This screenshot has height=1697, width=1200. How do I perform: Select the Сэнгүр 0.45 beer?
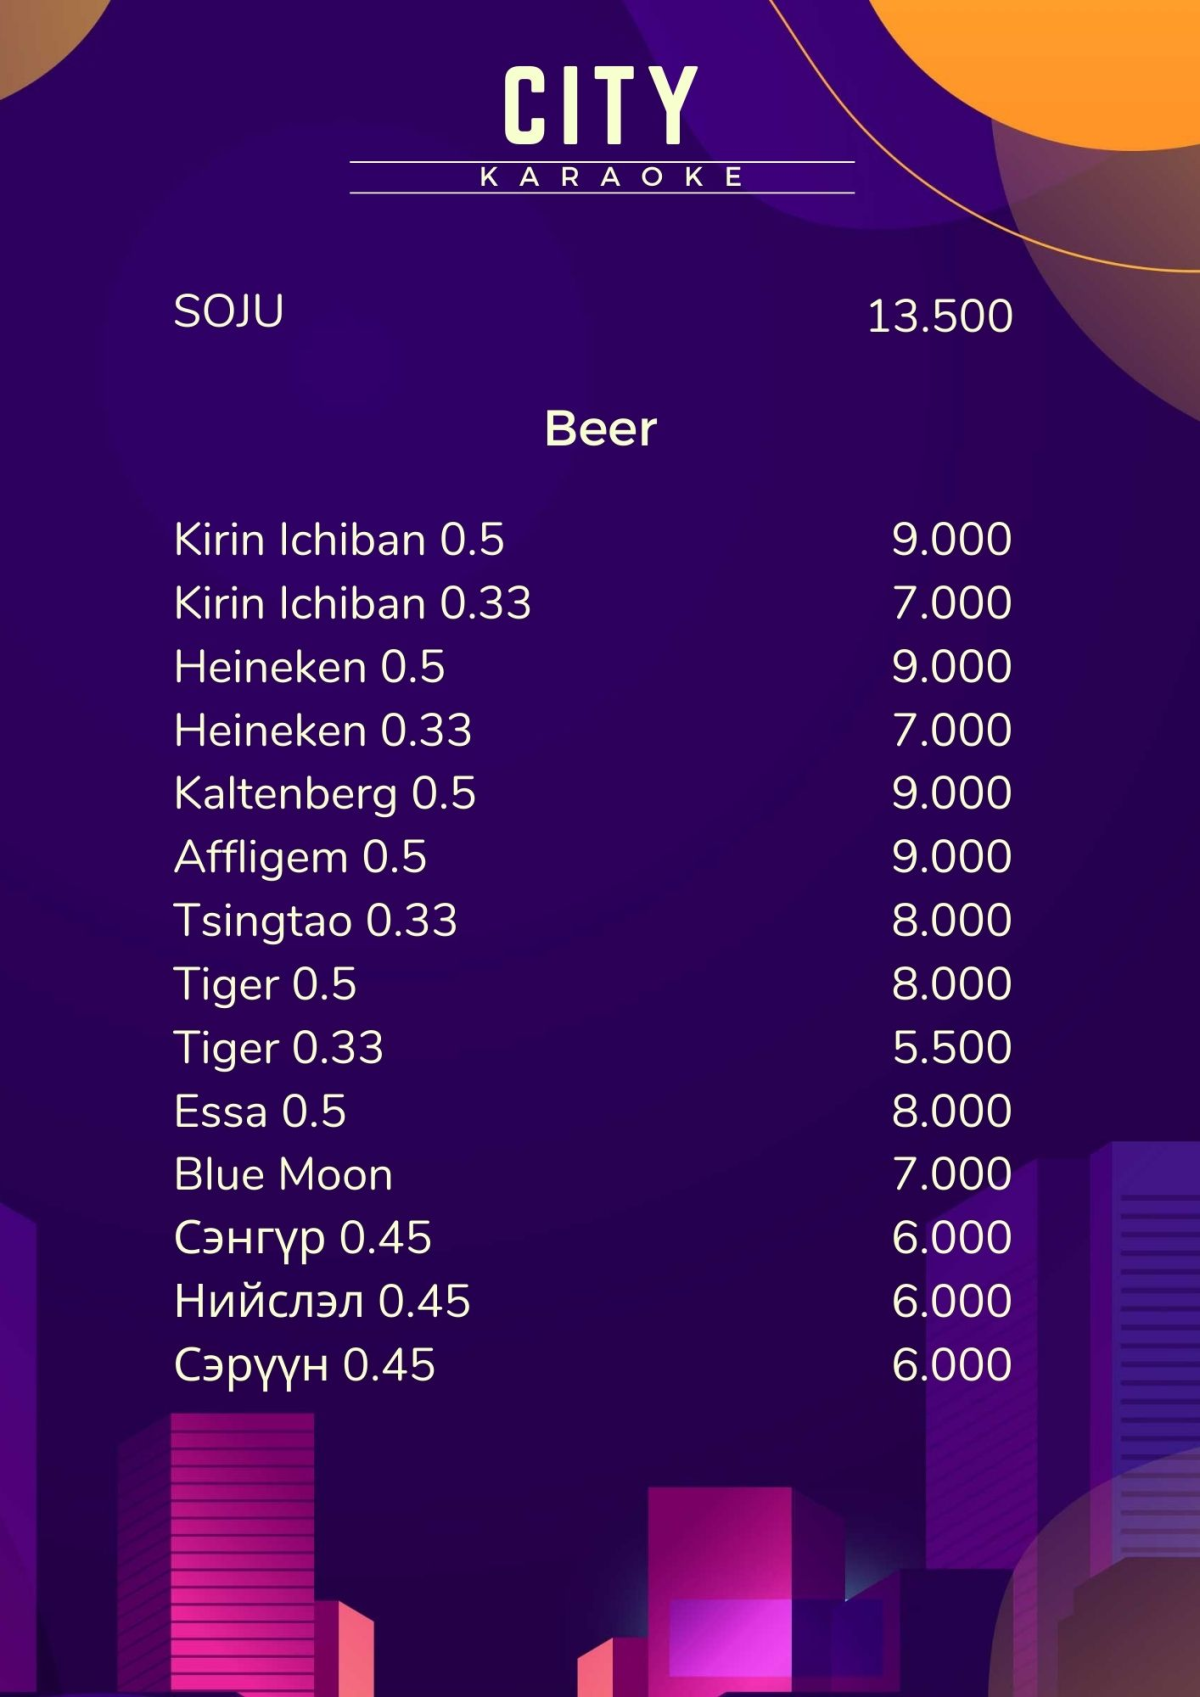tap(303, 1239)
